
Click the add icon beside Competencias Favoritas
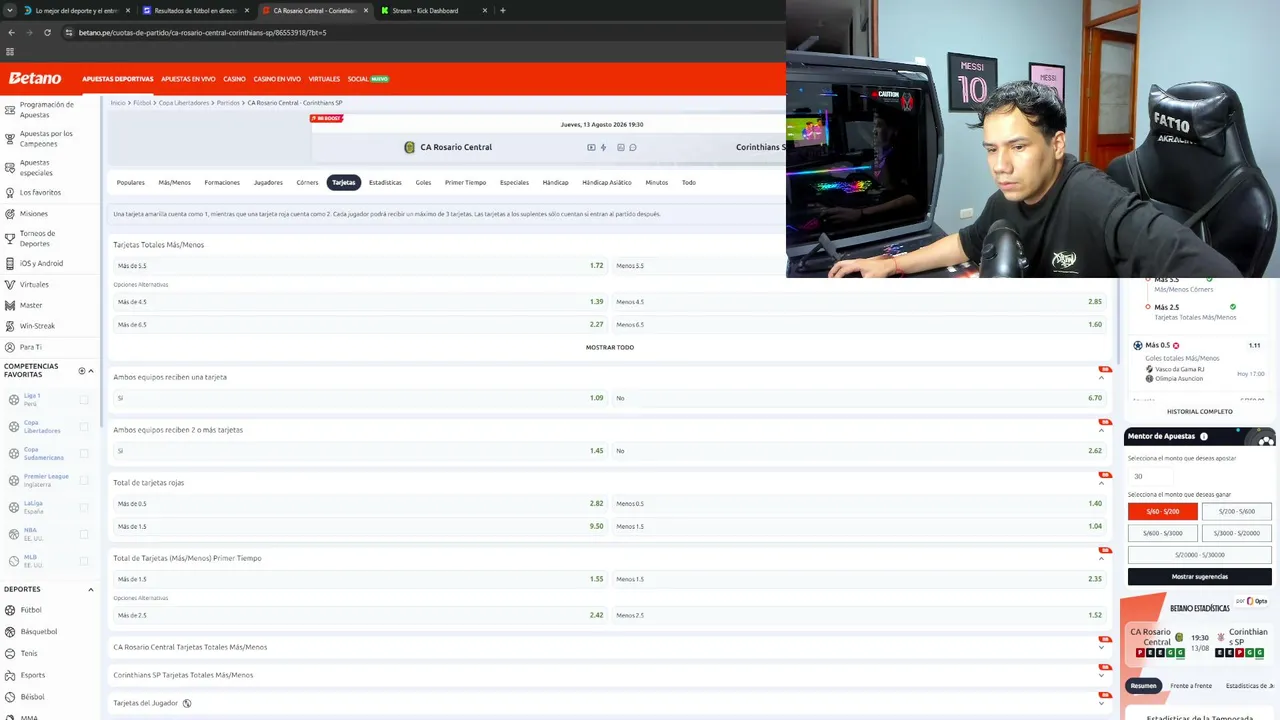coord(82,371)
